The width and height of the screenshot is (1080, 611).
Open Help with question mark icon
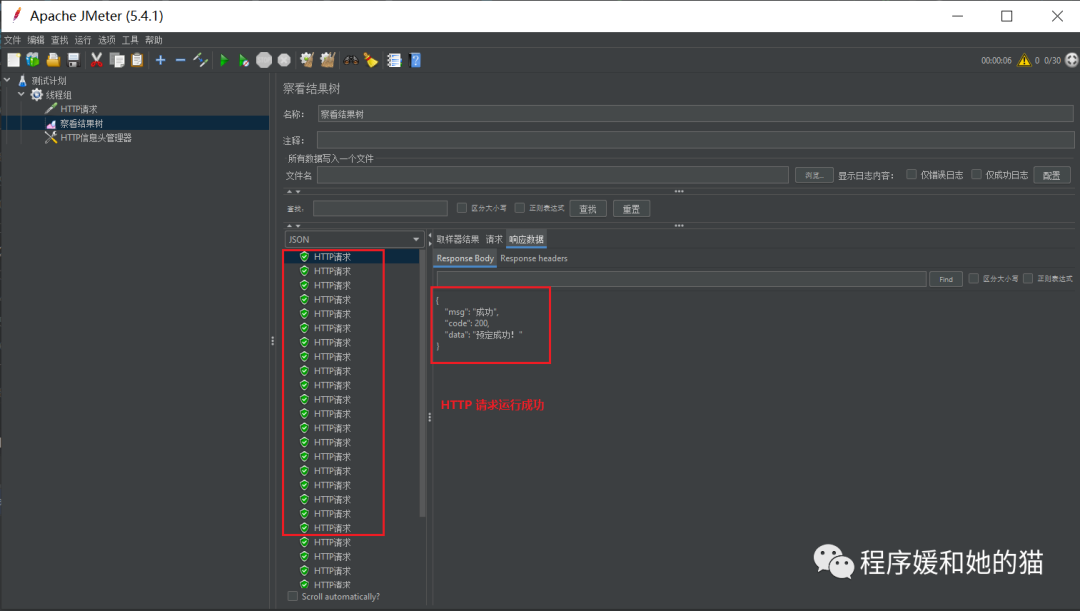coord(415,61)
